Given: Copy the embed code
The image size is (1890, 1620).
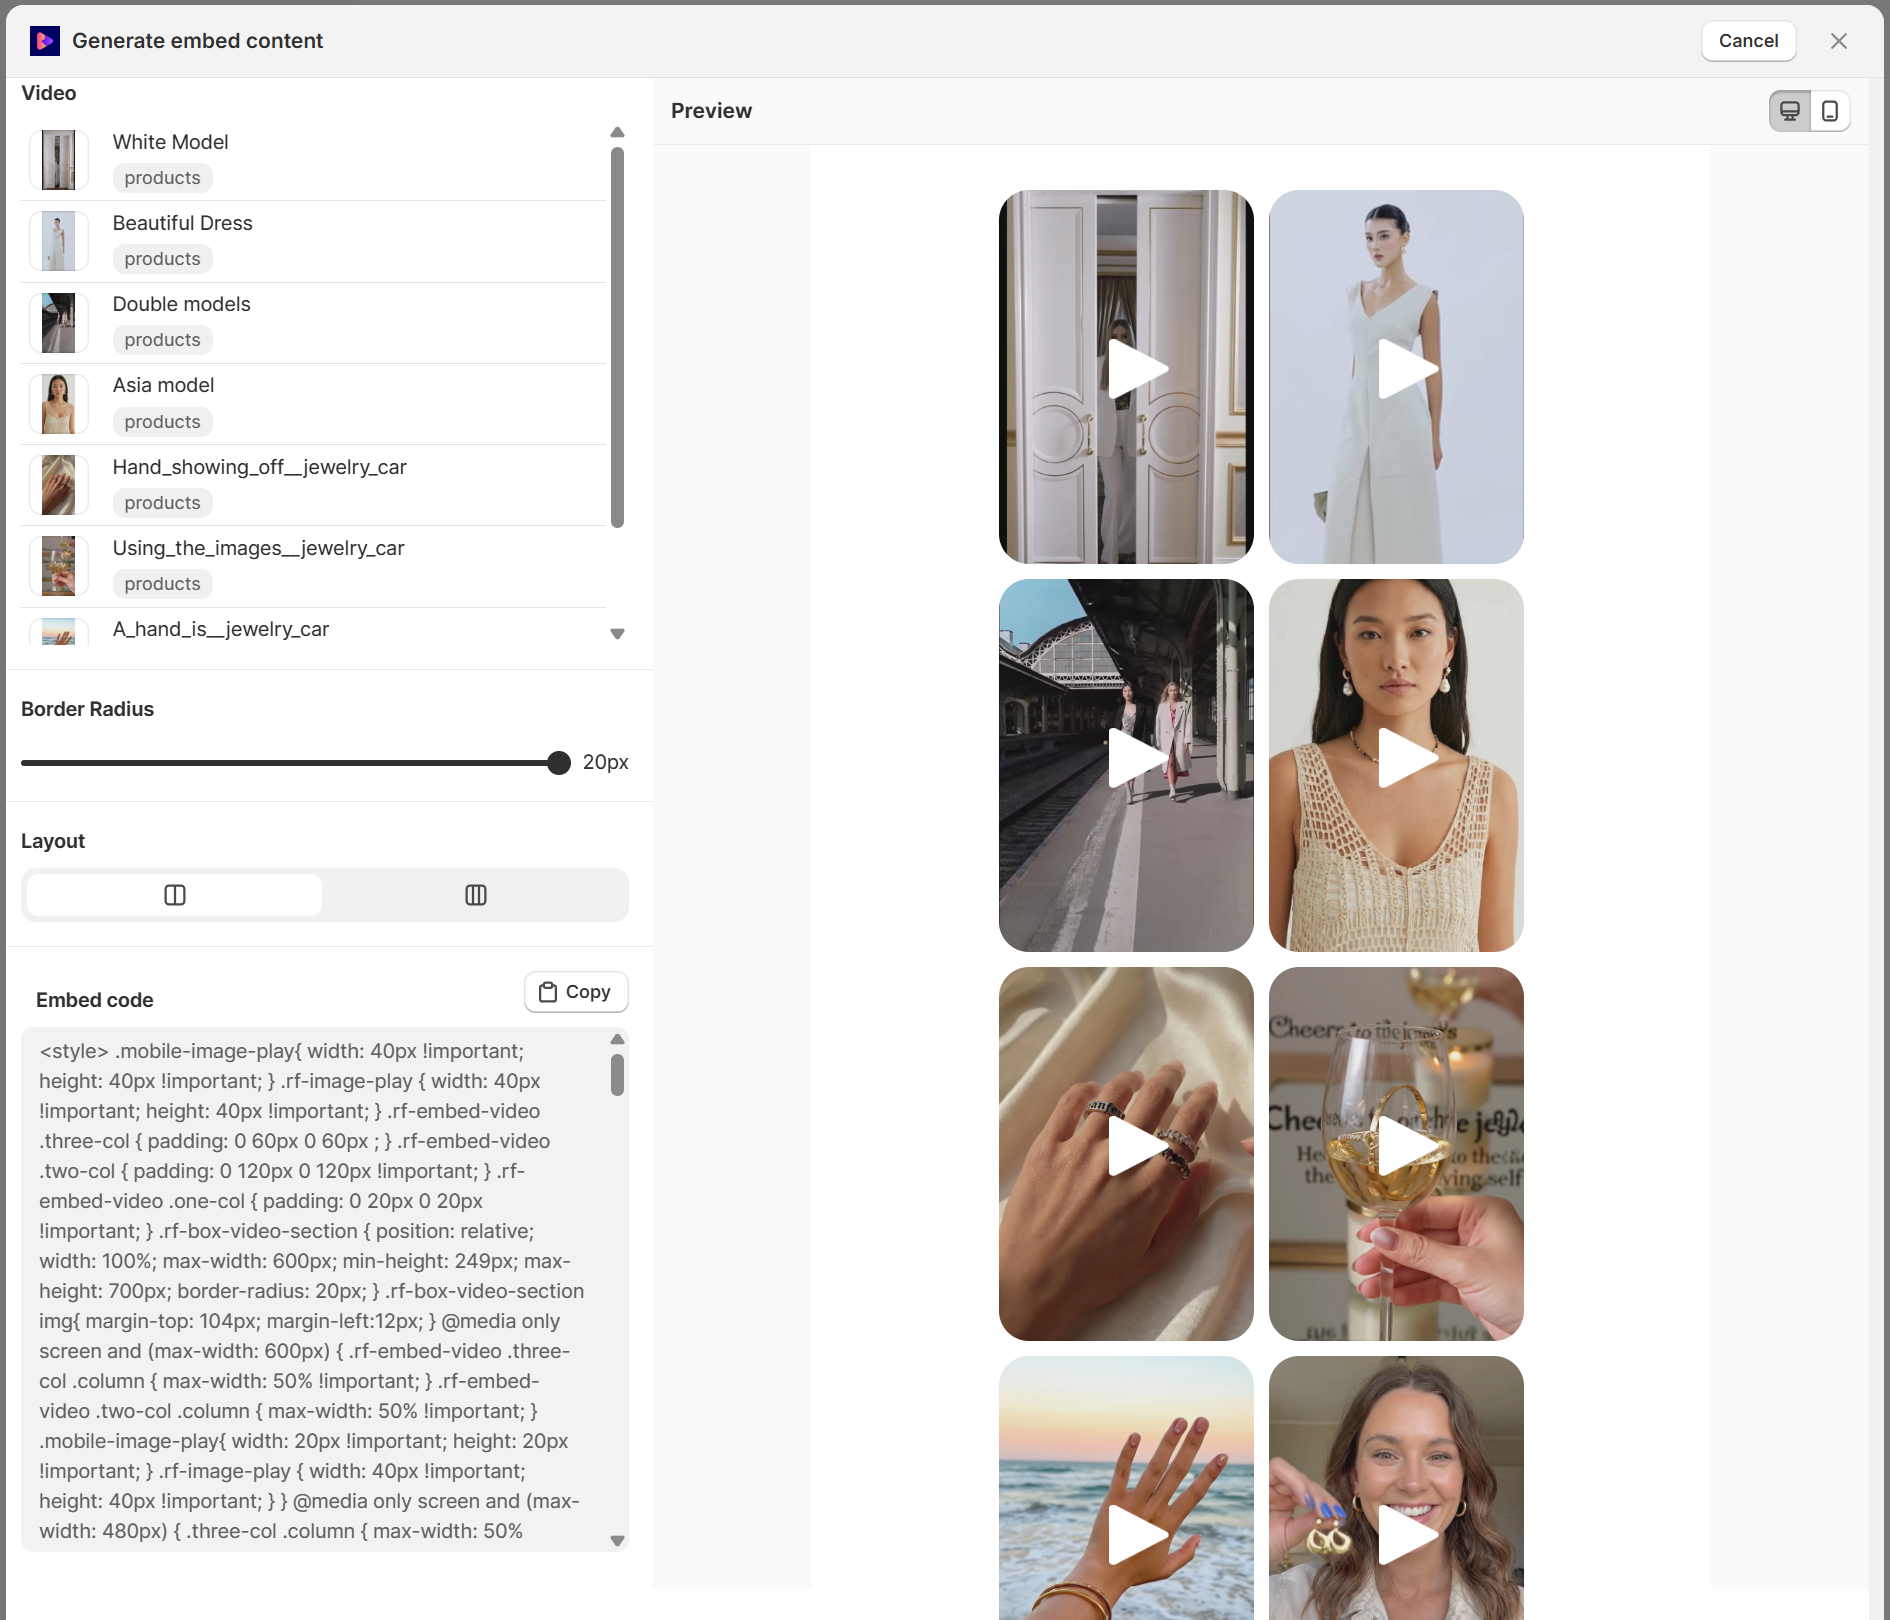Looking at the screenshot, I should (x=576, y=992).
